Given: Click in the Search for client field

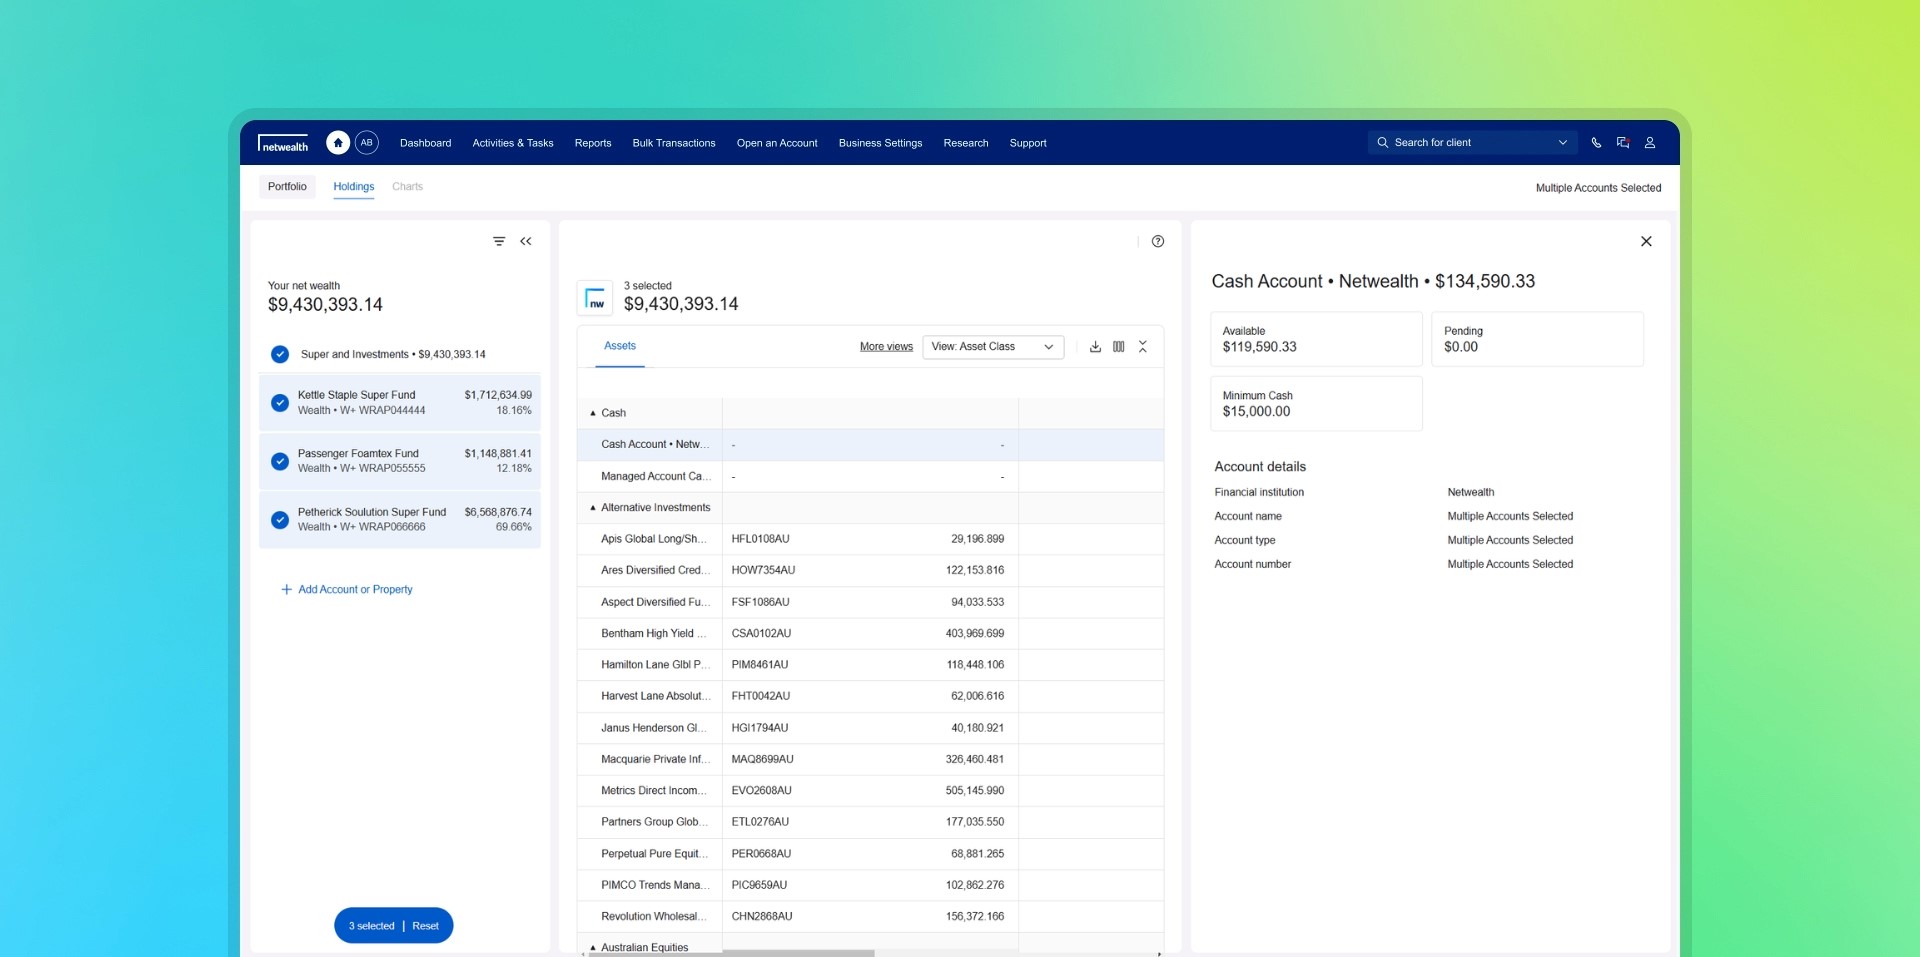Looking at the screenshot, I should [x=1472, y=143].
